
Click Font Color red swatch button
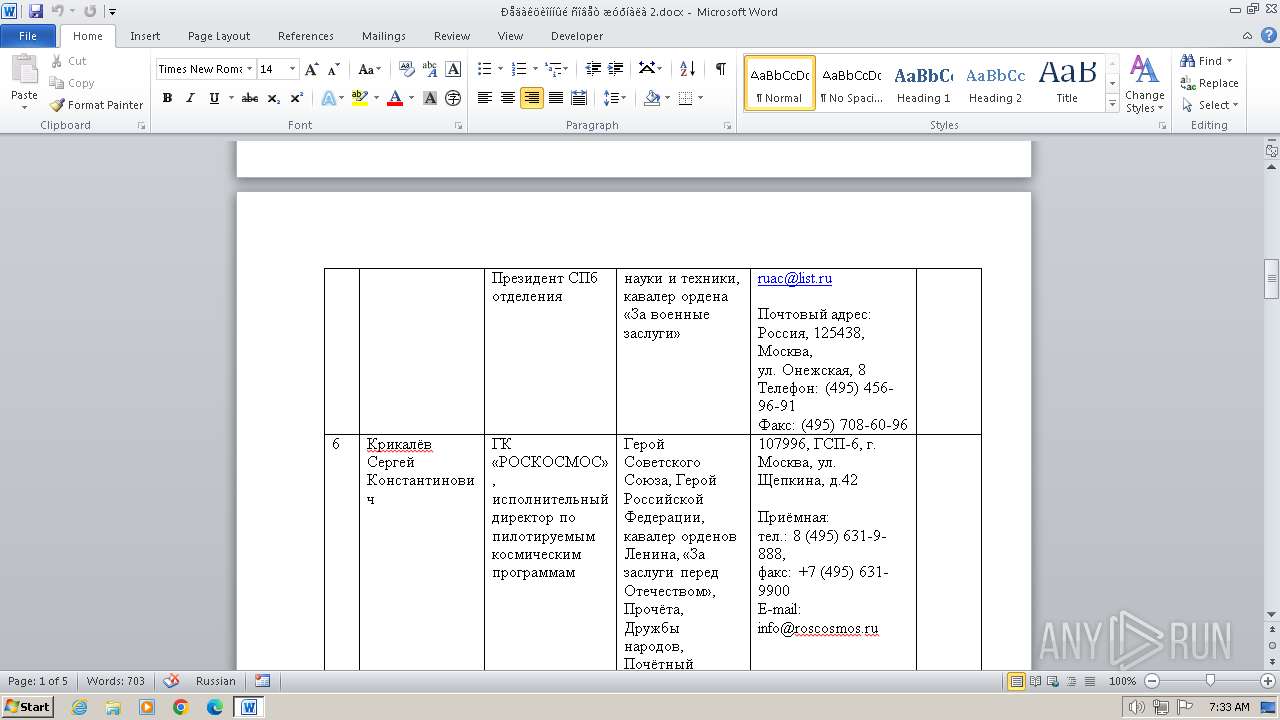coord(394,98)
